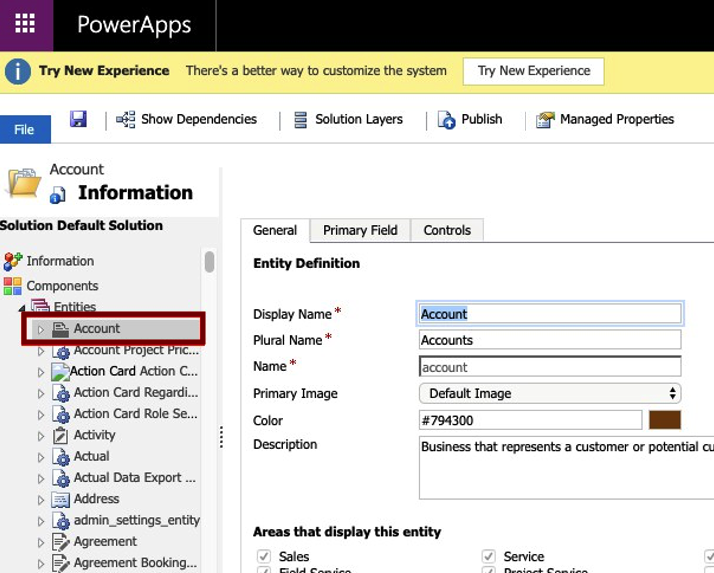Screen dimensions: 714x573
Task: Toggle the Service checkbox
Action: (489, 556)
